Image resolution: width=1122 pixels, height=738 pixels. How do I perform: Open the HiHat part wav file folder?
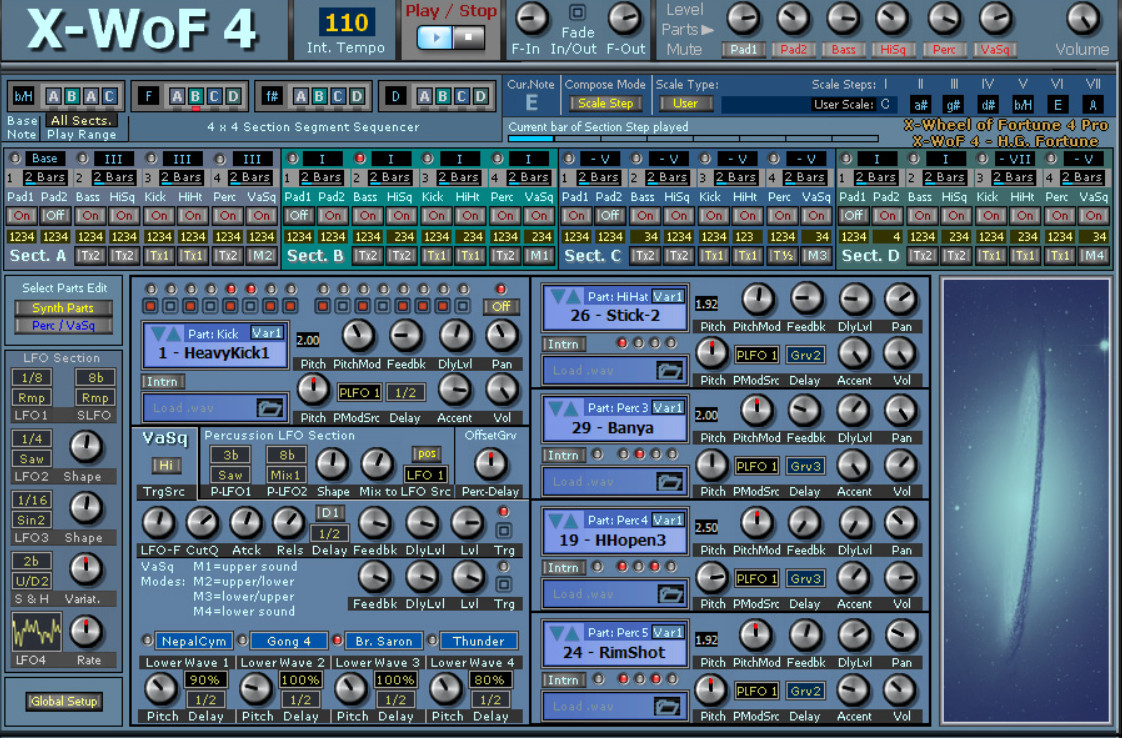670,371
